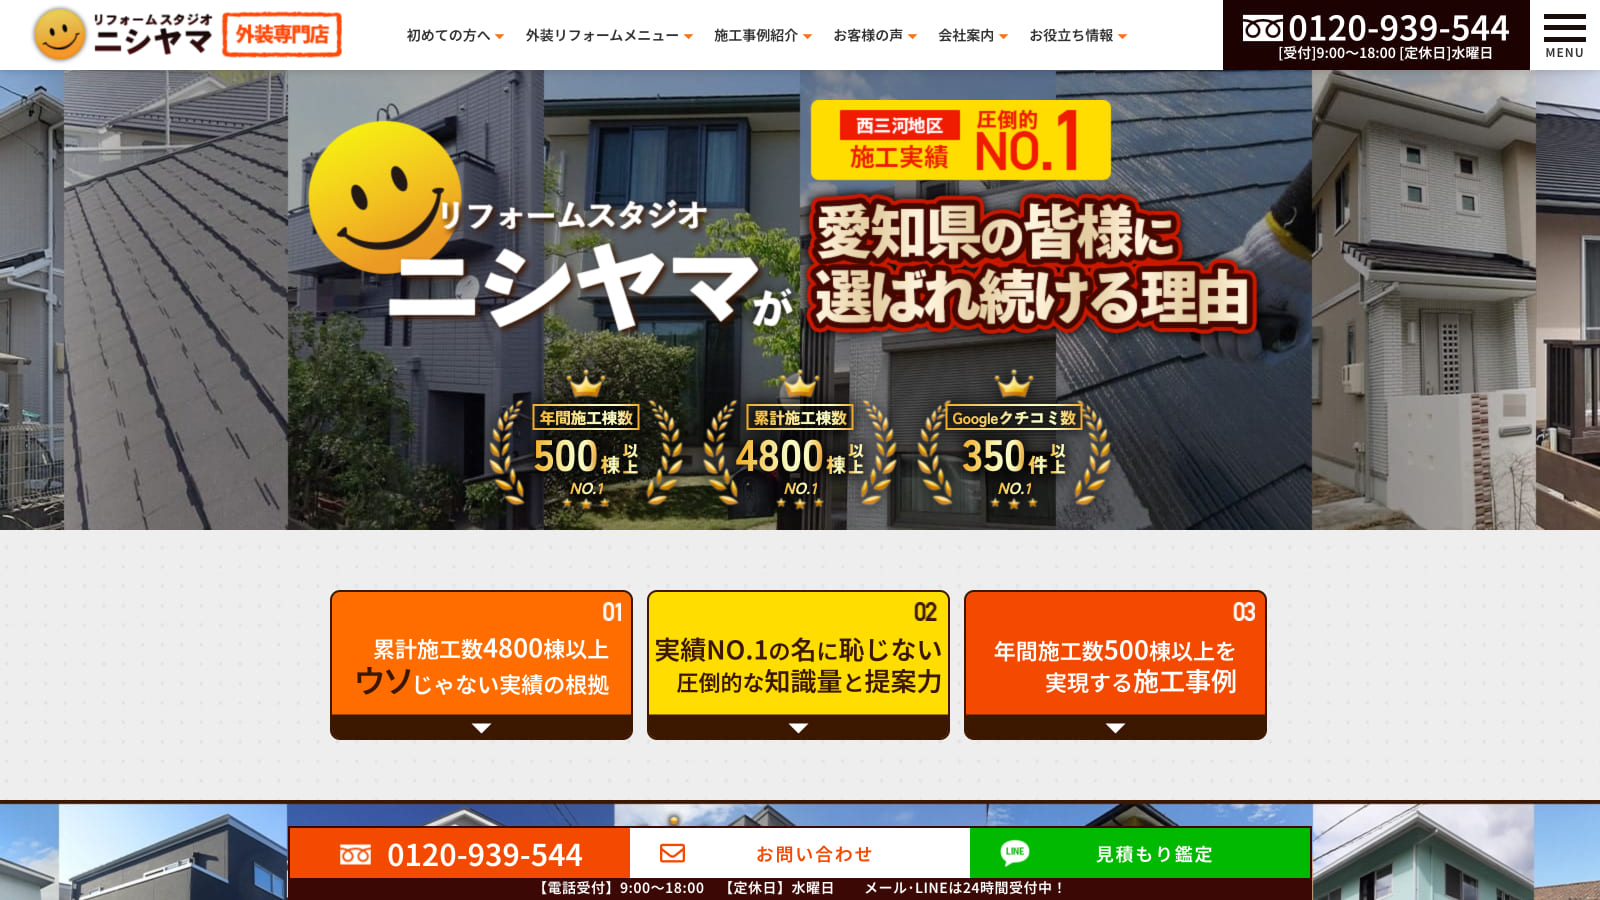Open card 03 年間施工数500棟以上

click(1115, 665)
